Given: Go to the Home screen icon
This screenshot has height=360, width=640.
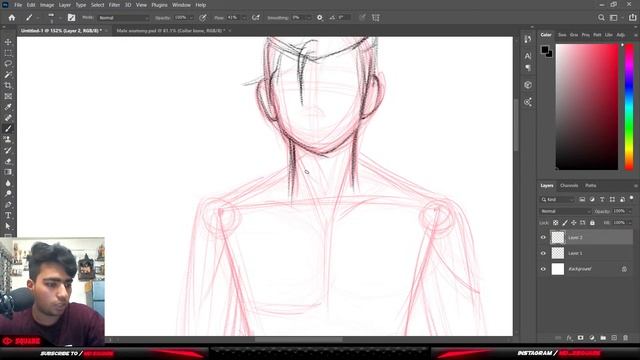Looking at the screenshot, I should pyautogui.click(x=11, y=18).
